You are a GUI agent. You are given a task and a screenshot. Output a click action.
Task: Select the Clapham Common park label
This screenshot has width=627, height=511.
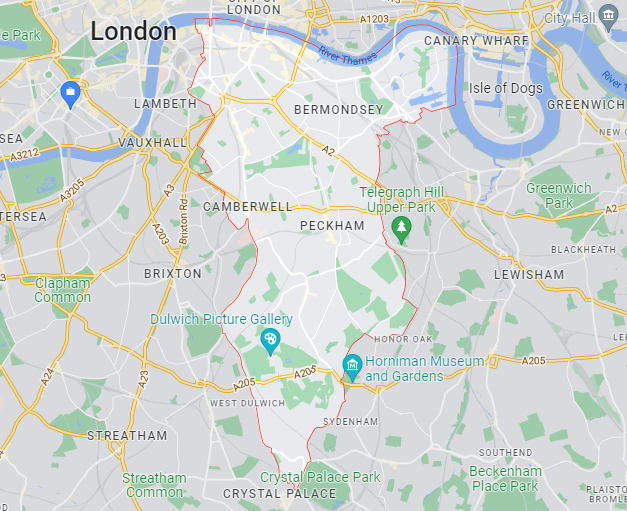coord(62,290)
